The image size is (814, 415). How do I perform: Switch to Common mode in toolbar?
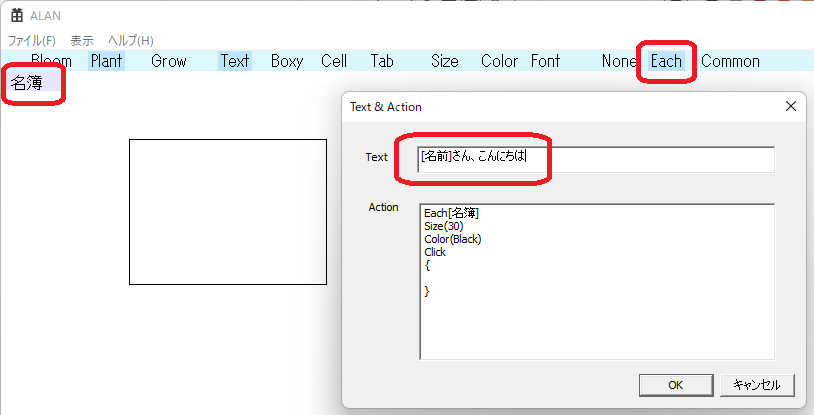730,61
